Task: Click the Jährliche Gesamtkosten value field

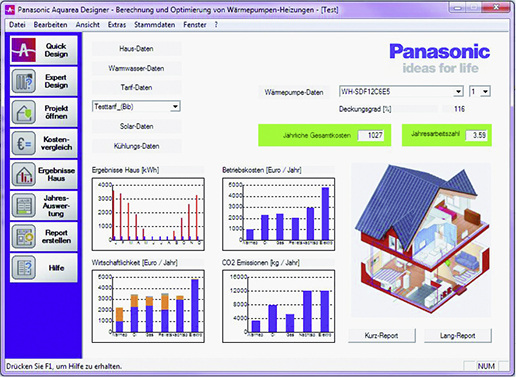Action: (370, 135)
